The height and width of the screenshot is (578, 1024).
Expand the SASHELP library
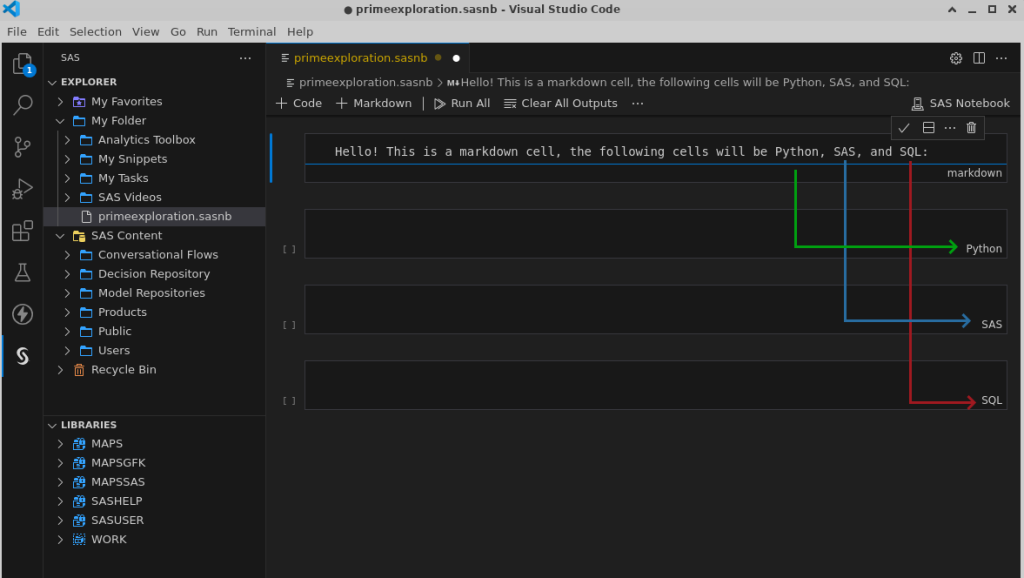pyautogui.click(x=60, y=502)
